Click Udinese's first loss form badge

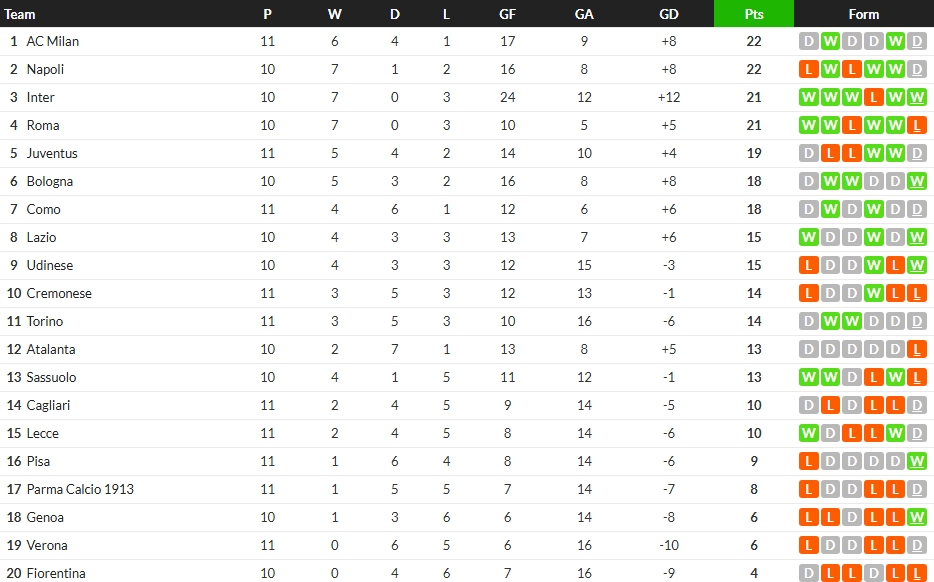pos(808,265)
